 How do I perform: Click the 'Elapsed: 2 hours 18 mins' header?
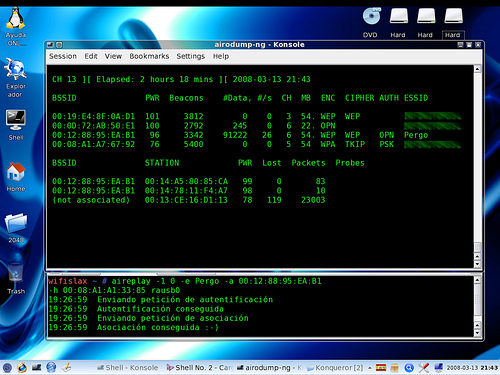(x=155, y=79)
